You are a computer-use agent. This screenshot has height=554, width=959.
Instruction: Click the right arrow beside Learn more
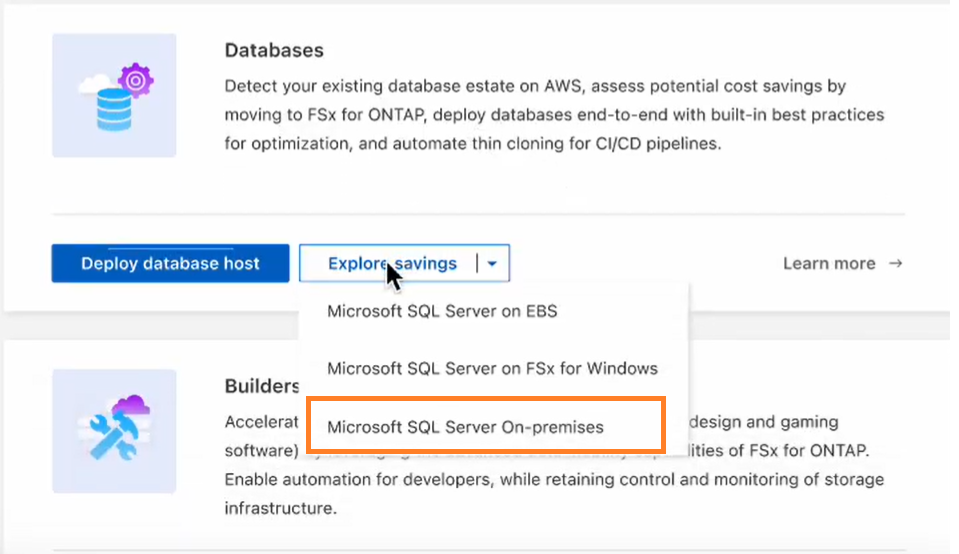tap(896, 263)
